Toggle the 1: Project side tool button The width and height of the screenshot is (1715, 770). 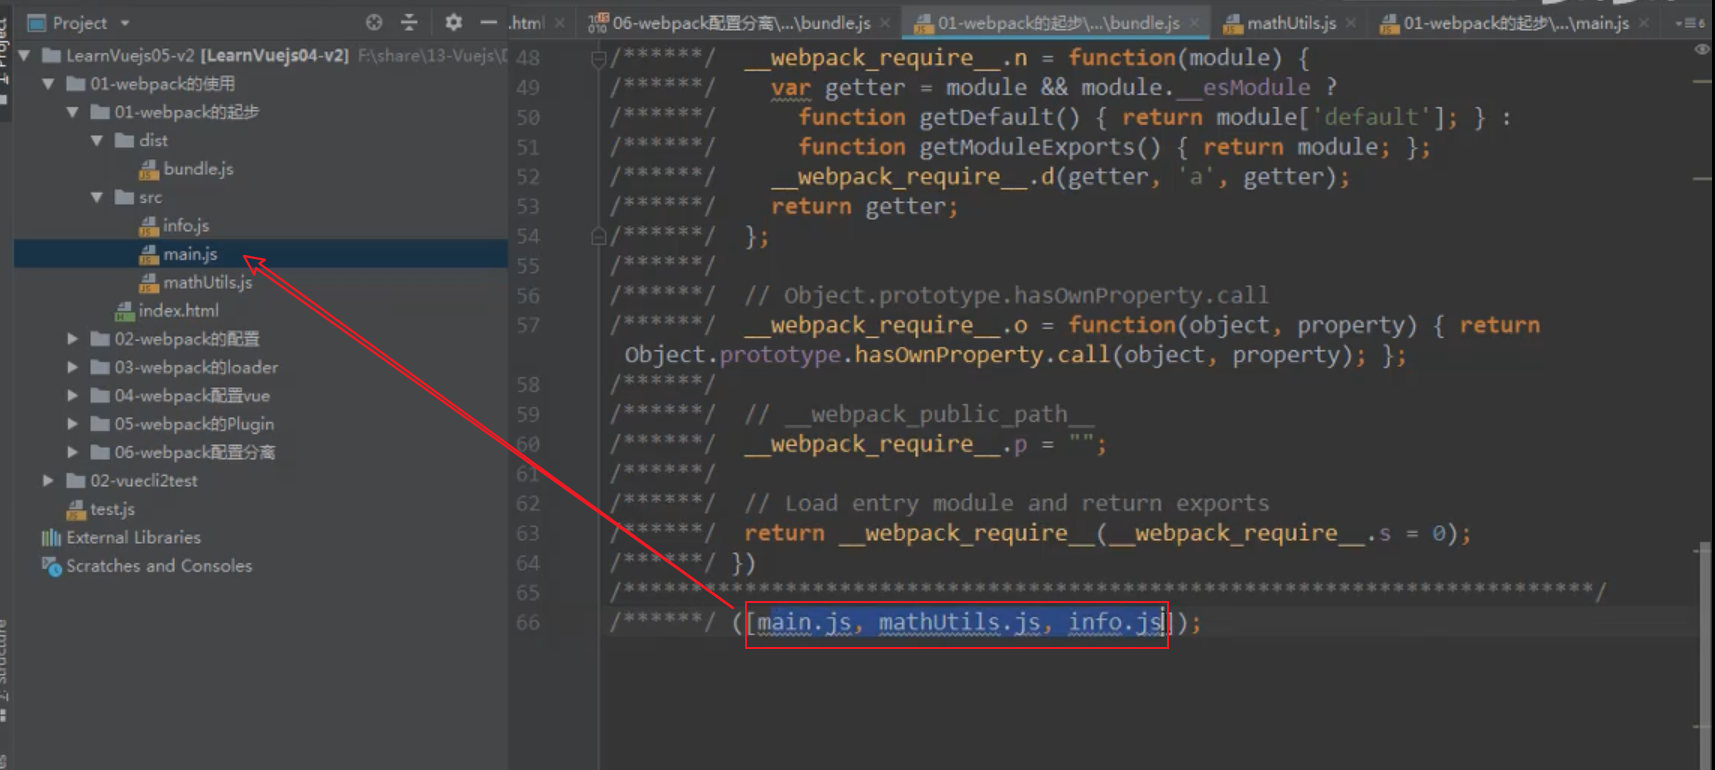[x=5, y=60]
